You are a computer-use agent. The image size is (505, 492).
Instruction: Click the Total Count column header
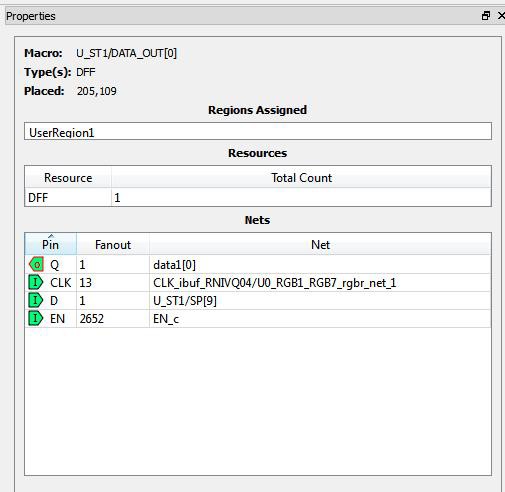[x=301, y=177]
